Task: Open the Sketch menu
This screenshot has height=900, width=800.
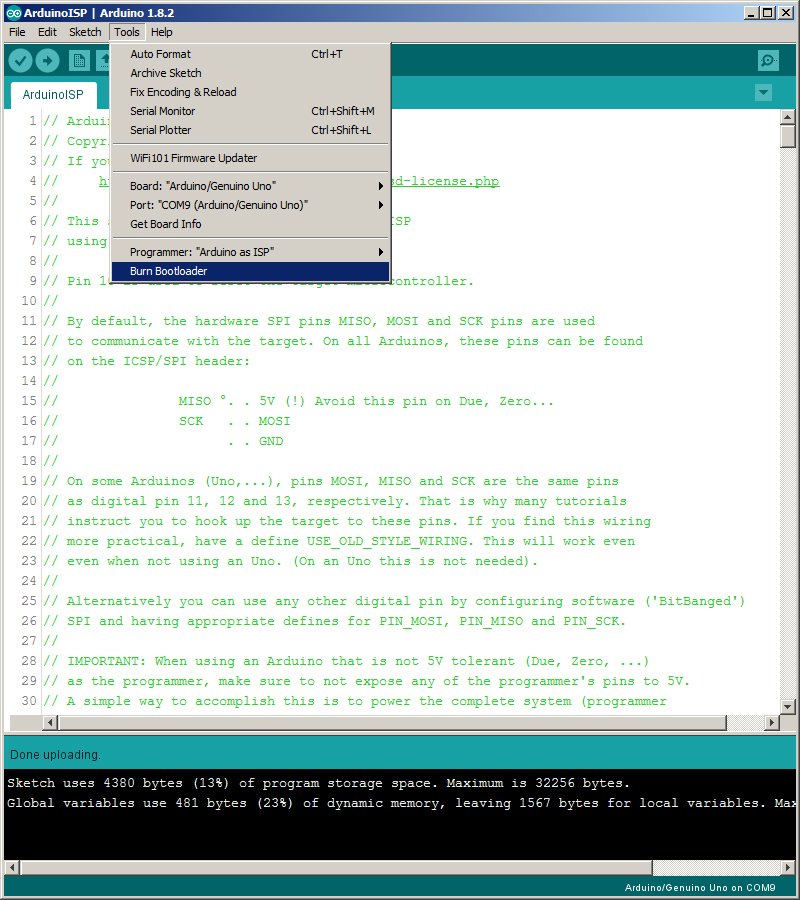Action: (85, 32)
